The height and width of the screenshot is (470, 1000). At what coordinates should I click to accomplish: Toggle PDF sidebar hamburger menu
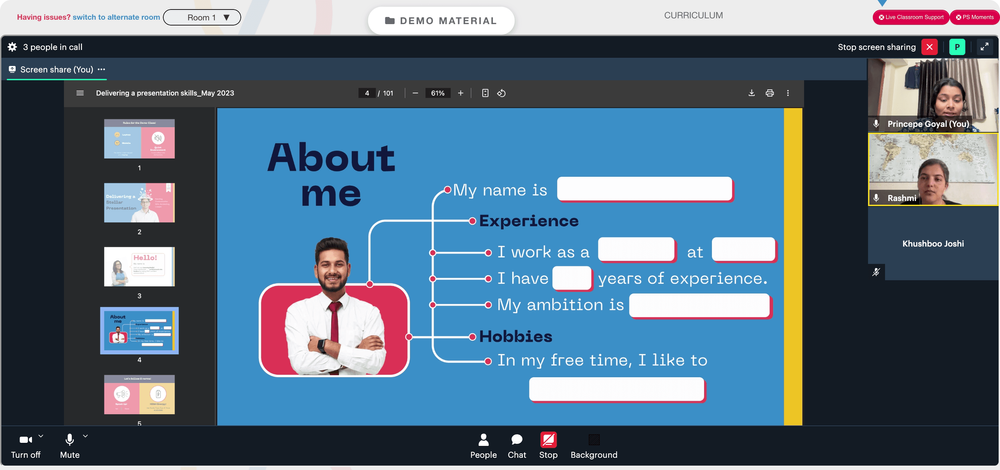pos(80,93)
